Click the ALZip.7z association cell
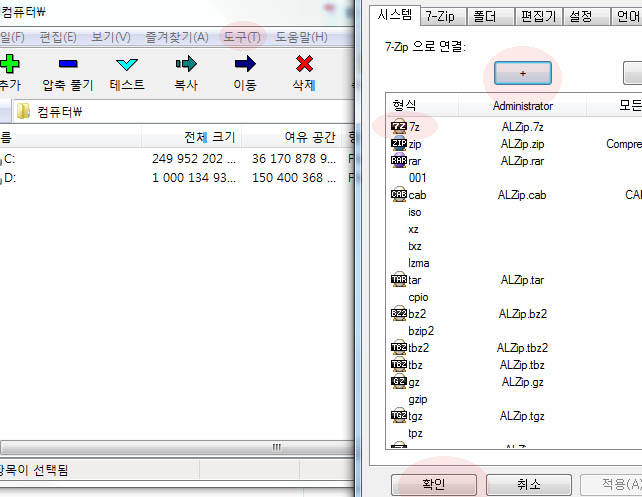The height and width of the screenshot is (497, 642). pyautogui.click(x=522, y=127)
